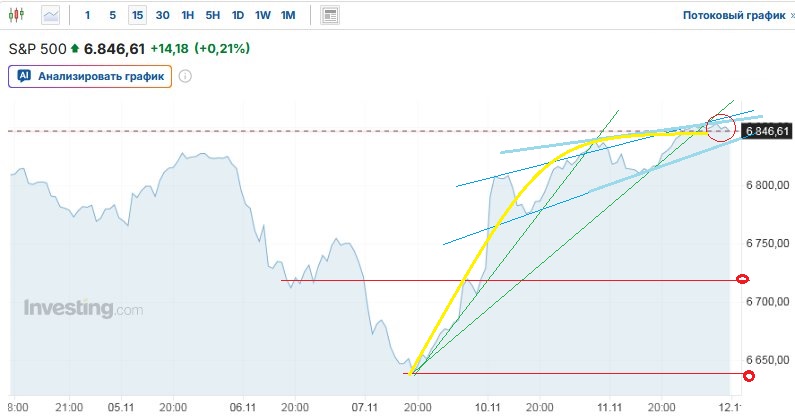The image size is (795, 419).
Task: Select the 1 minute timeframe
Action: pos(87,16)
